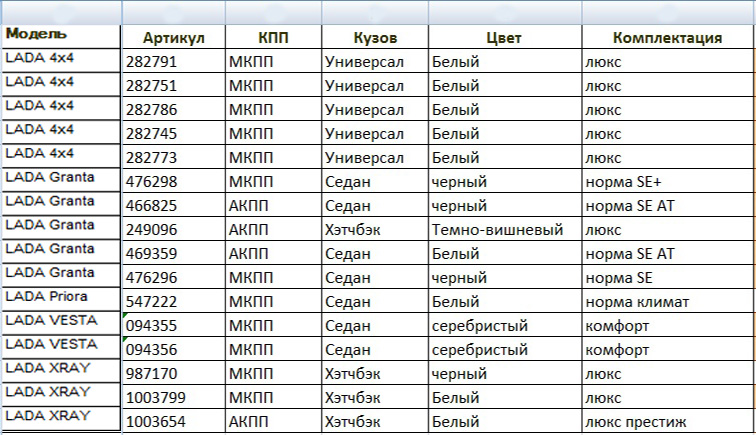
Task: Click Белый cell in row 1003799
Action: tap(505, 397)
